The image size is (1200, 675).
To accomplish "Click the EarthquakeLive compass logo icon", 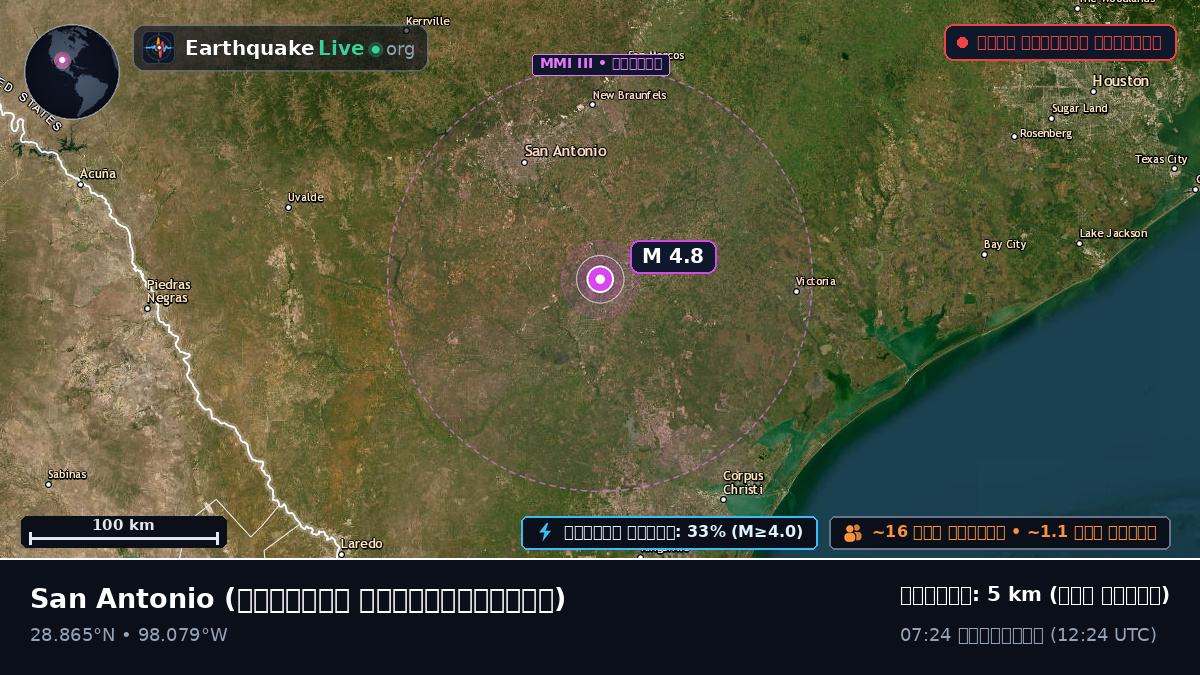I will coord(158,48).
